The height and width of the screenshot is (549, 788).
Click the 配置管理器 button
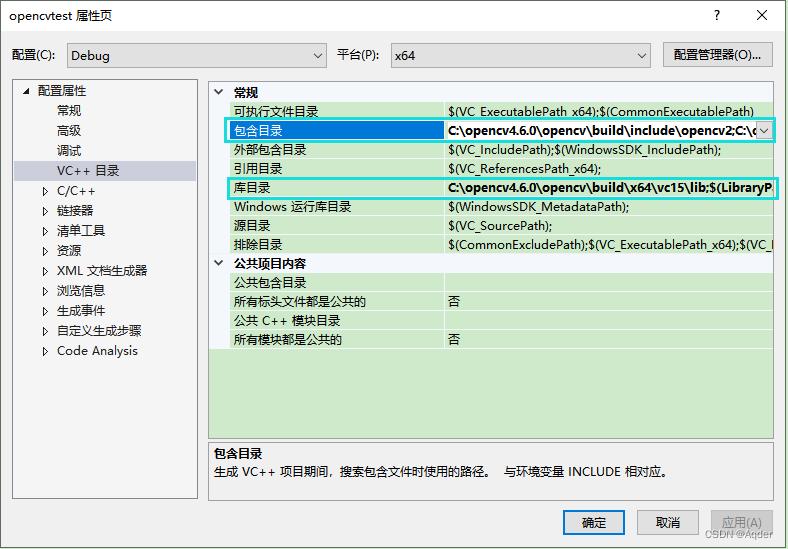pos(717,56)
